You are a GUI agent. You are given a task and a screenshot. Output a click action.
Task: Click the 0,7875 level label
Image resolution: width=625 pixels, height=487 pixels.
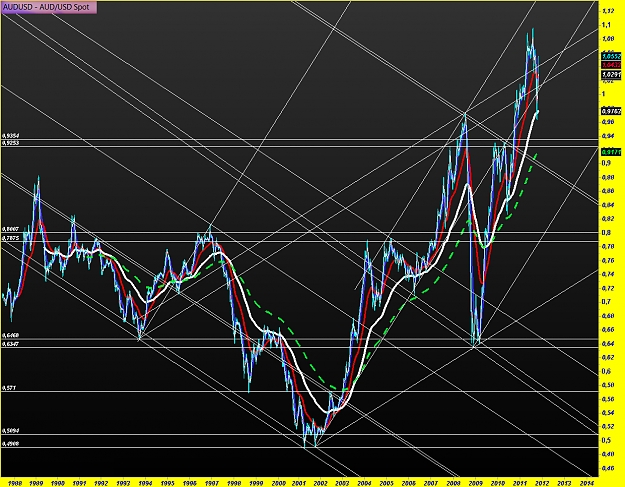(11, 238)
